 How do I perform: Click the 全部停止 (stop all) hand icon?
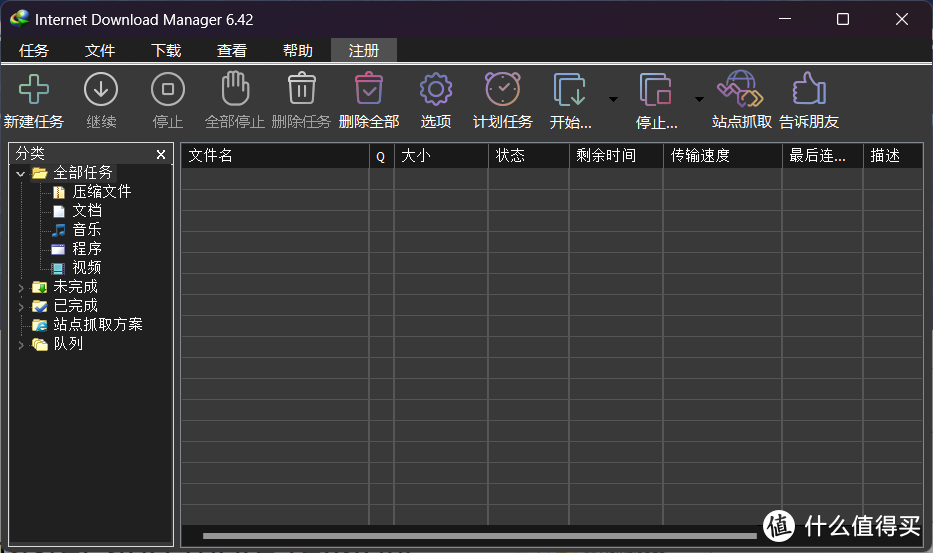tap(235, 88)
